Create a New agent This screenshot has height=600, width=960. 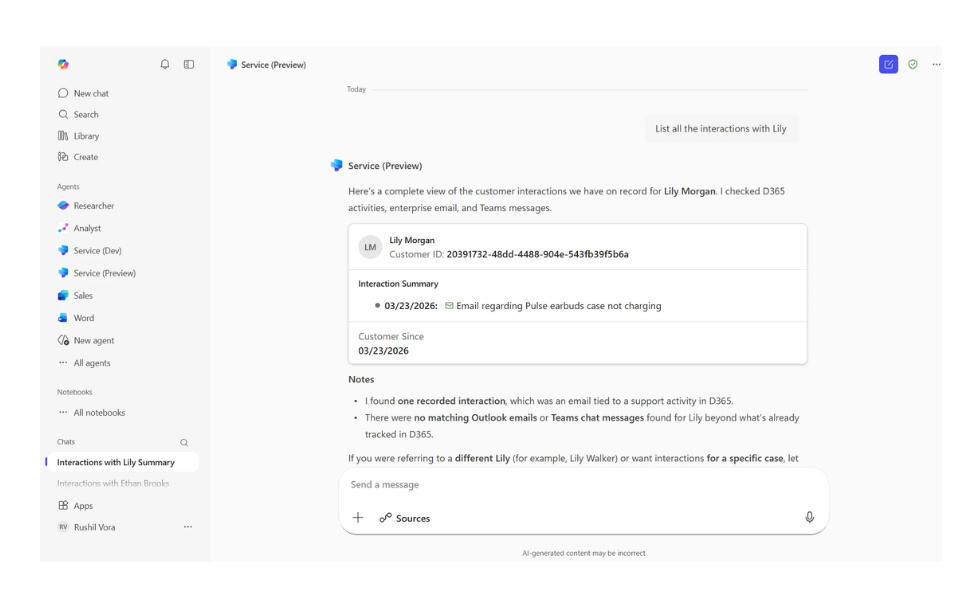coord(86,340)
